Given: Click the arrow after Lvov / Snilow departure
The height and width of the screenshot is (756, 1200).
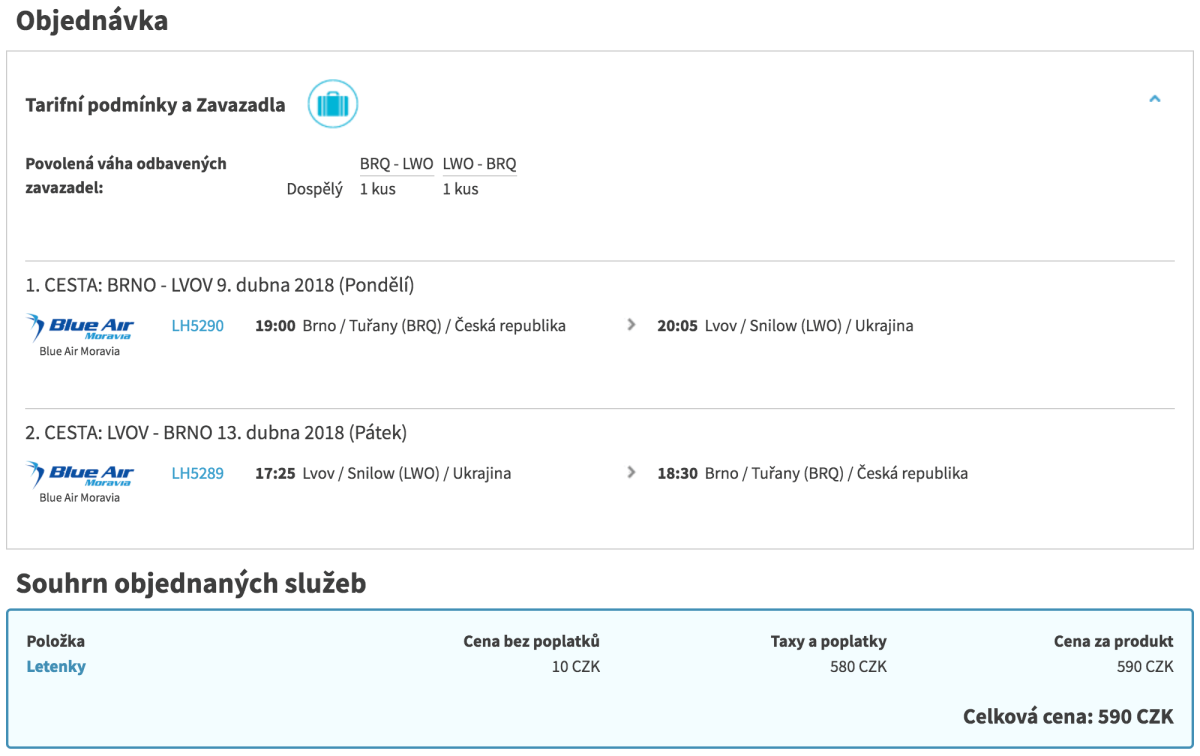Looking at the screenshot, I should 631,472.
